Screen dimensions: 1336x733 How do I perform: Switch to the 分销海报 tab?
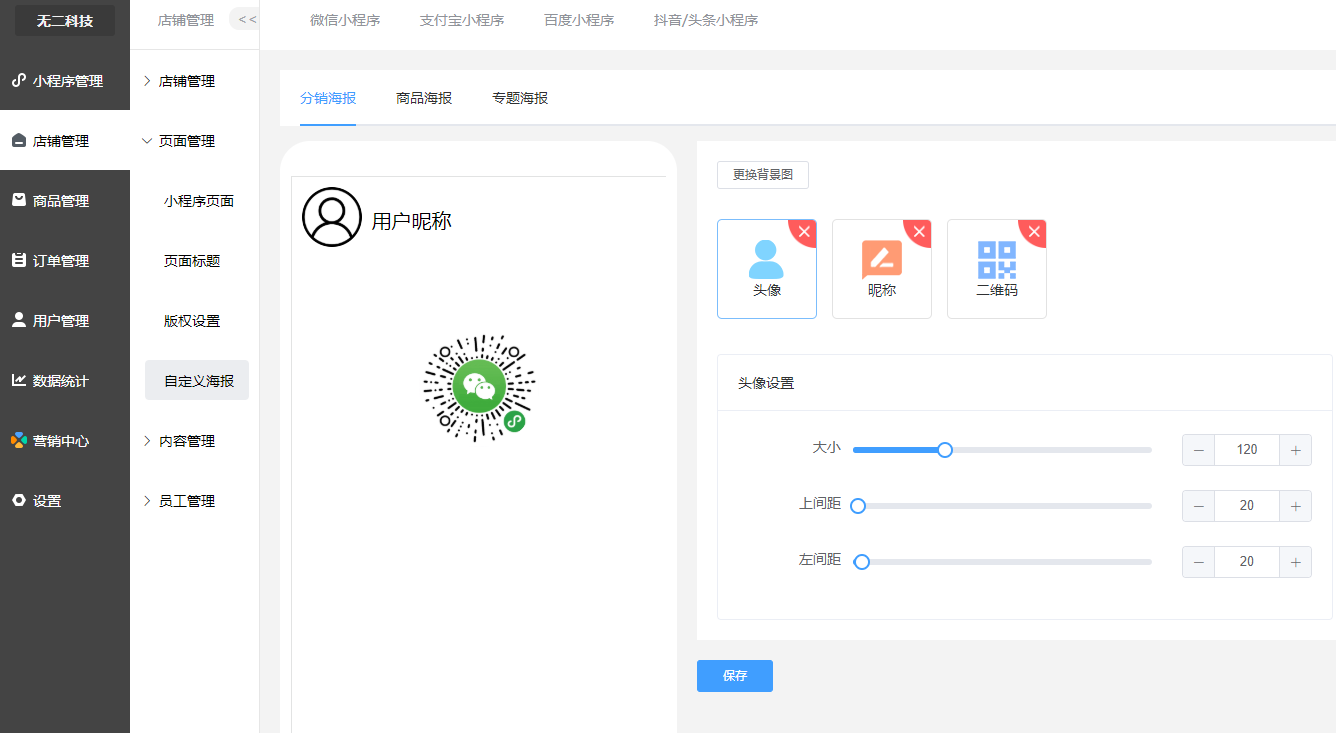click(328, 98)
